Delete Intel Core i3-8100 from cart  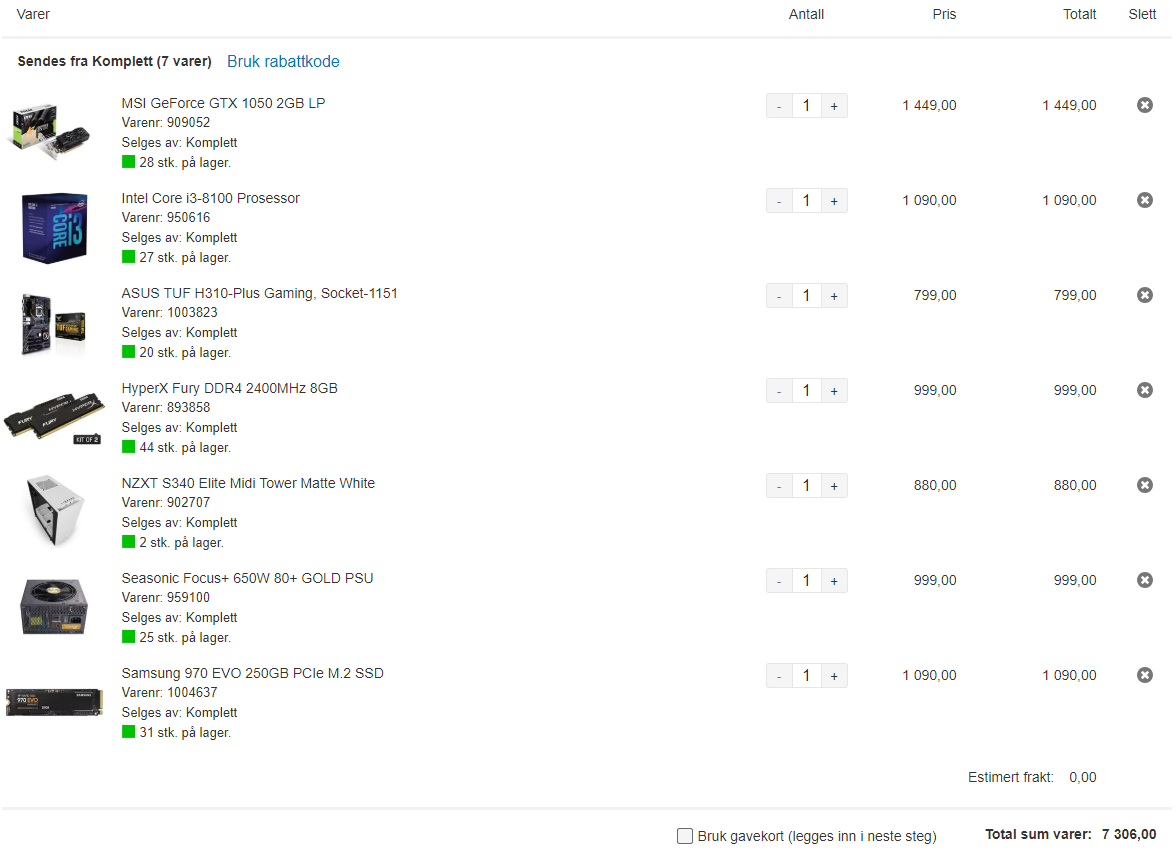click(1144, 200)
